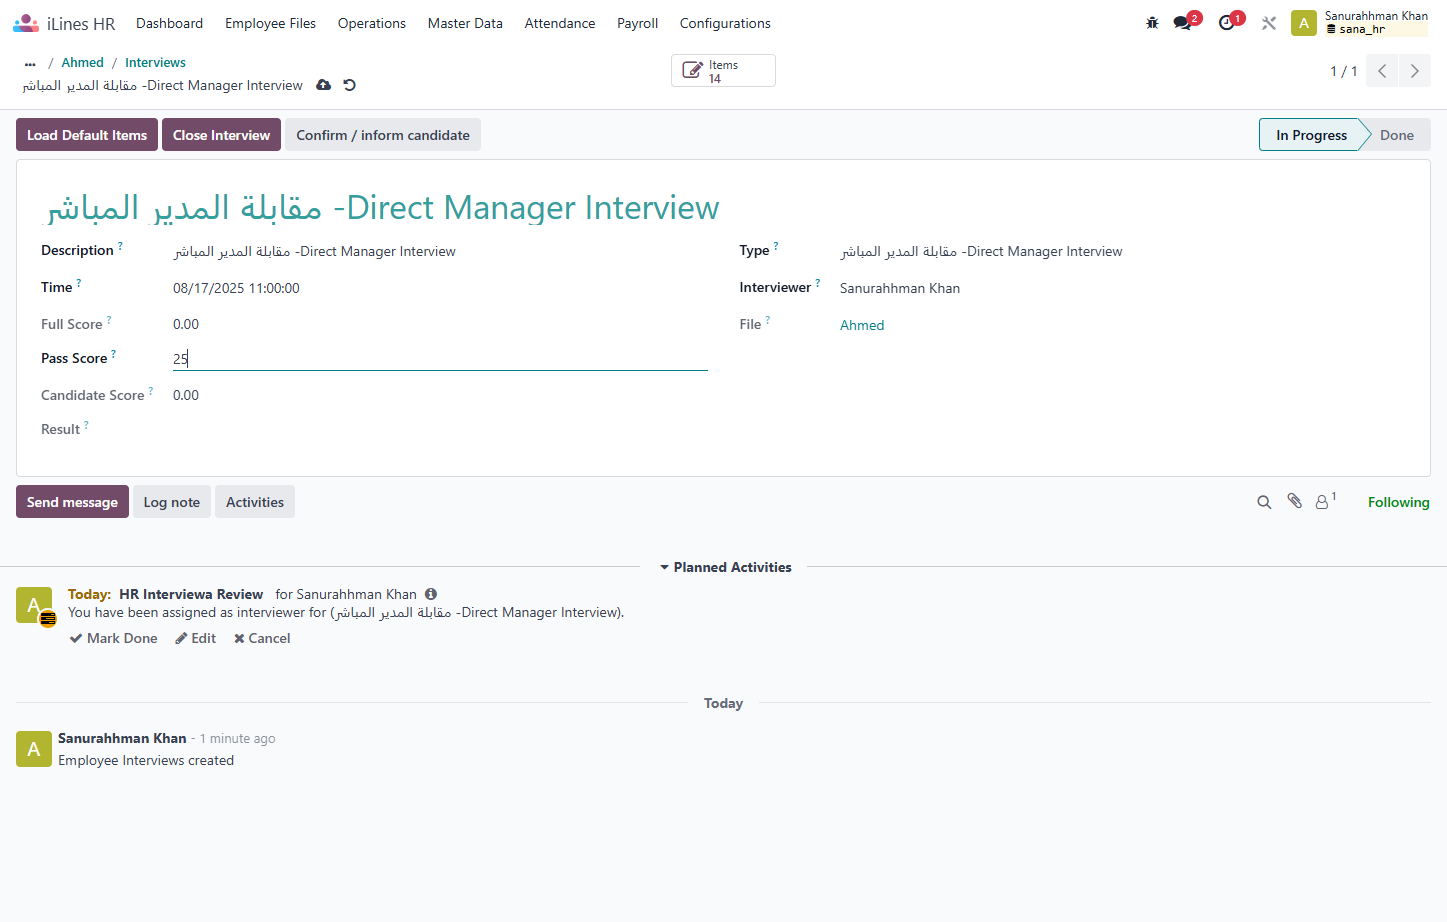Open the Attendance menu
The image size is (1447, 922).
(560, 23)
